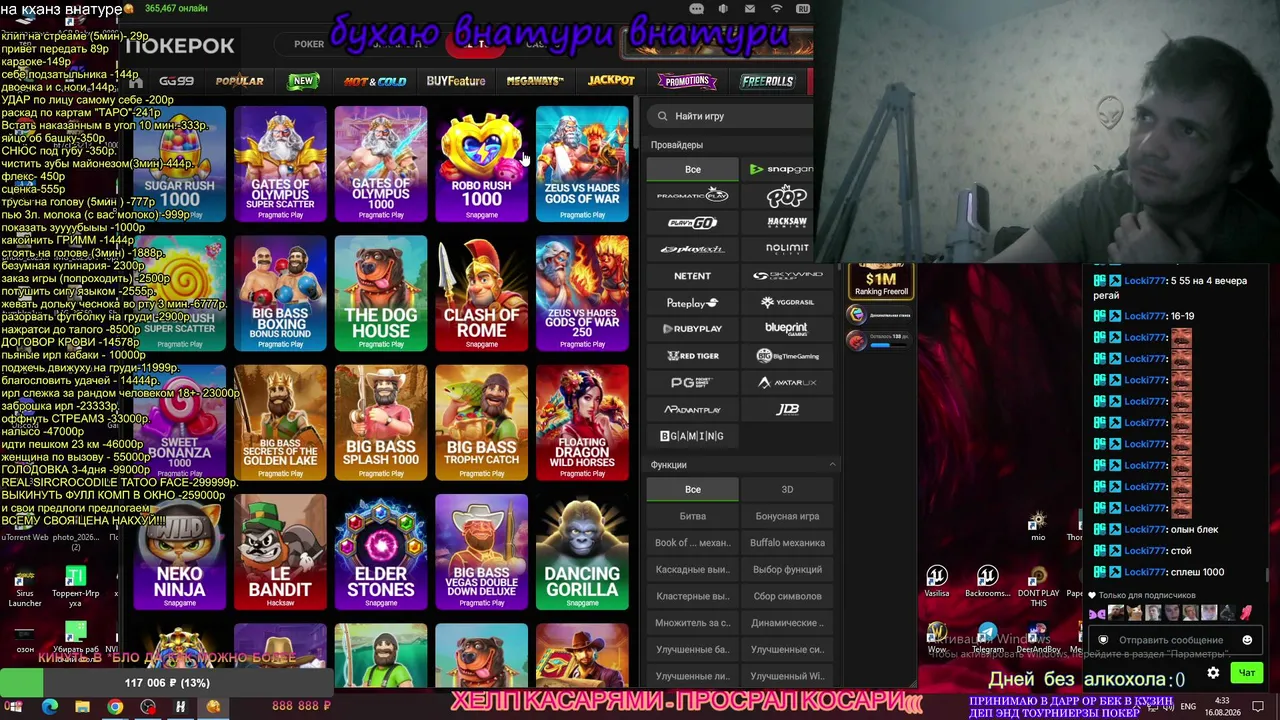Filter by the BGaming provider logo
1280x720 pixels.
692,436
